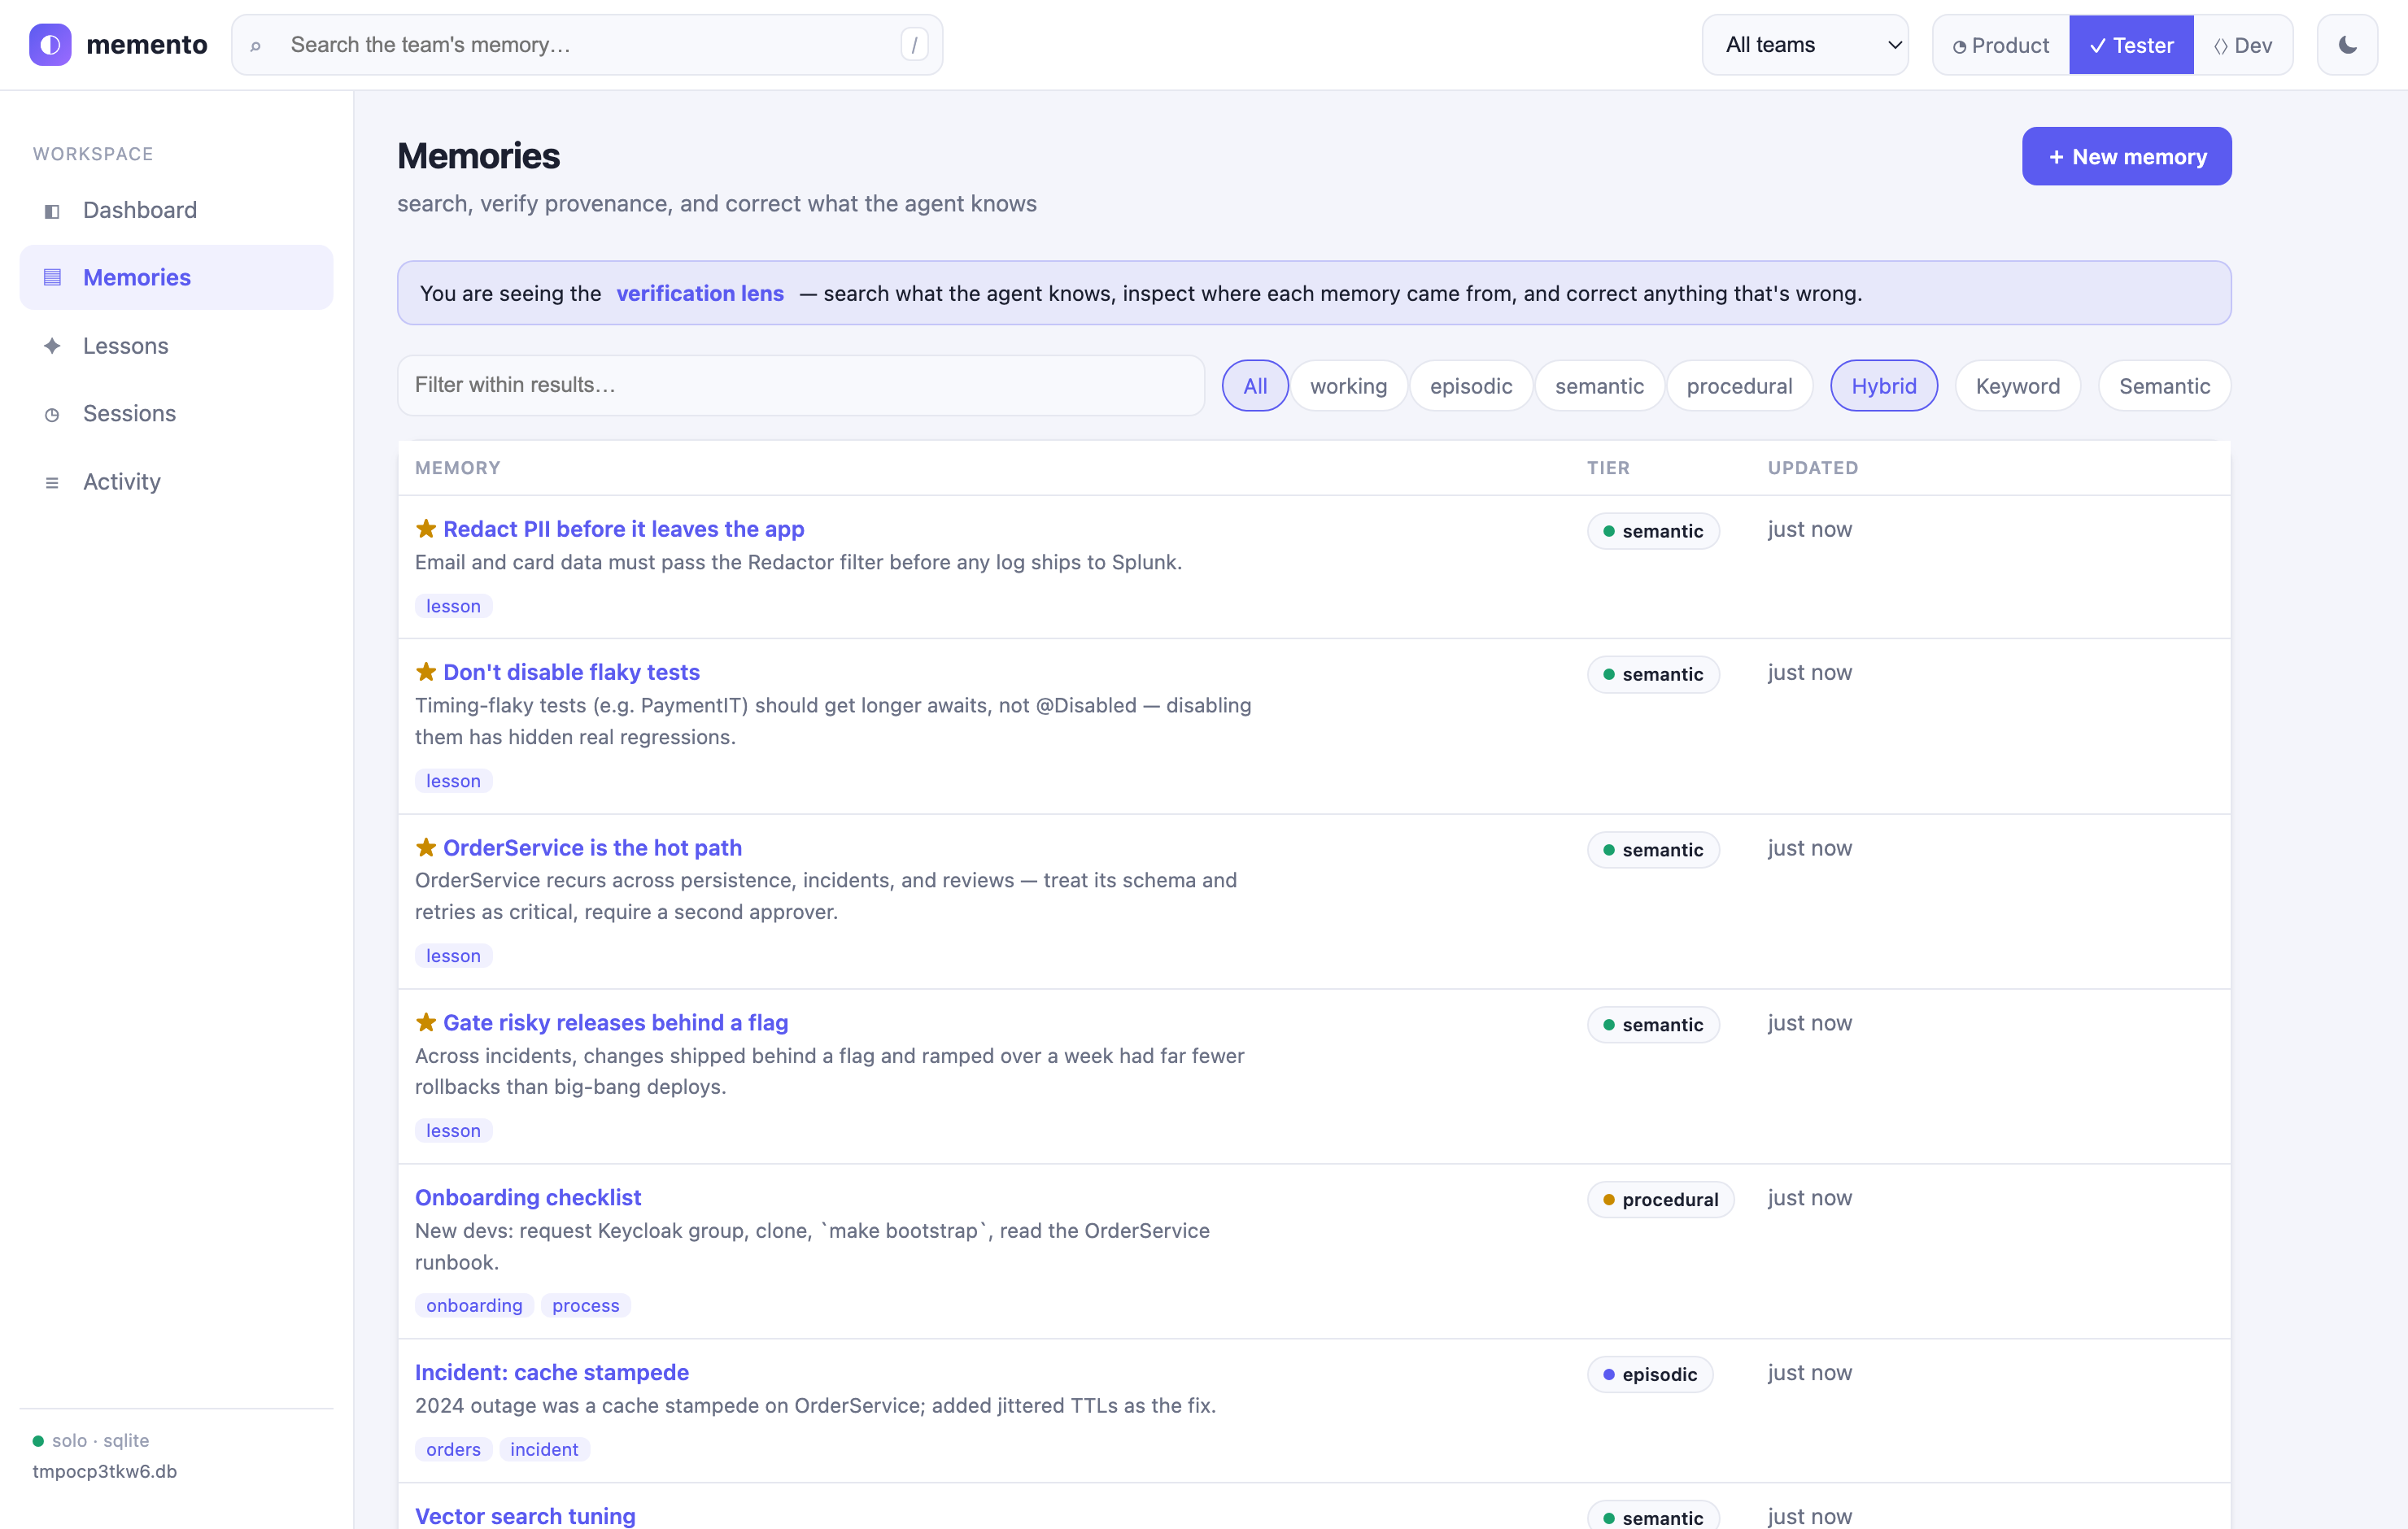Click the search magnifier icon
Viewport: 2408px width, 1529px height.
(x=256, y=46)
